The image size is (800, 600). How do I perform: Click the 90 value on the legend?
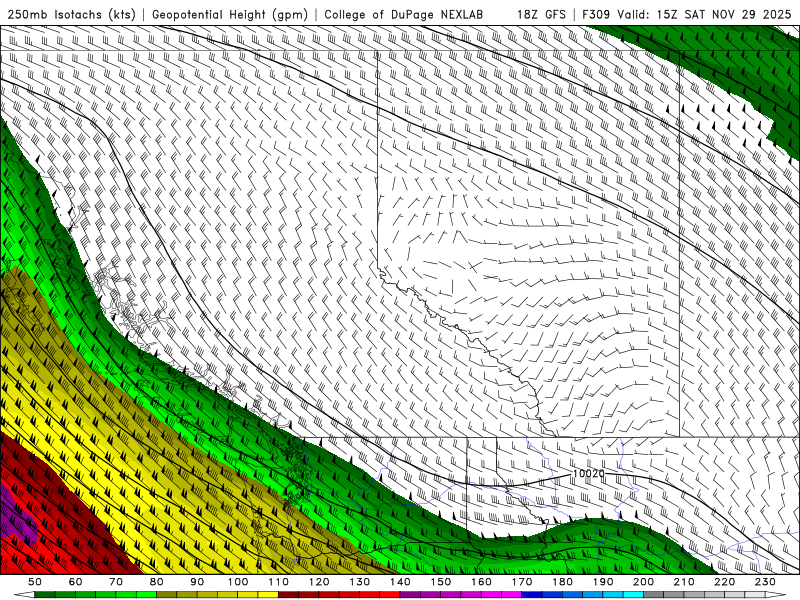197,582
